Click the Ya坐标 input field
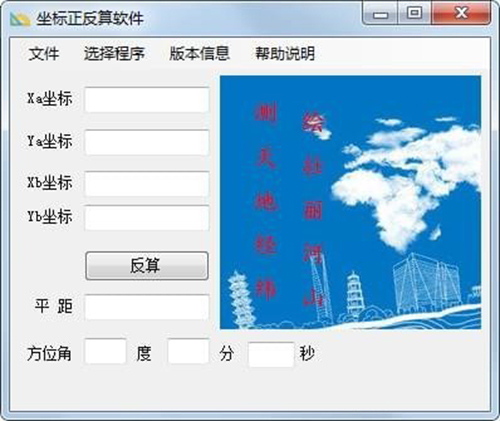The image size is (500, 421). [x=147, y=142]
